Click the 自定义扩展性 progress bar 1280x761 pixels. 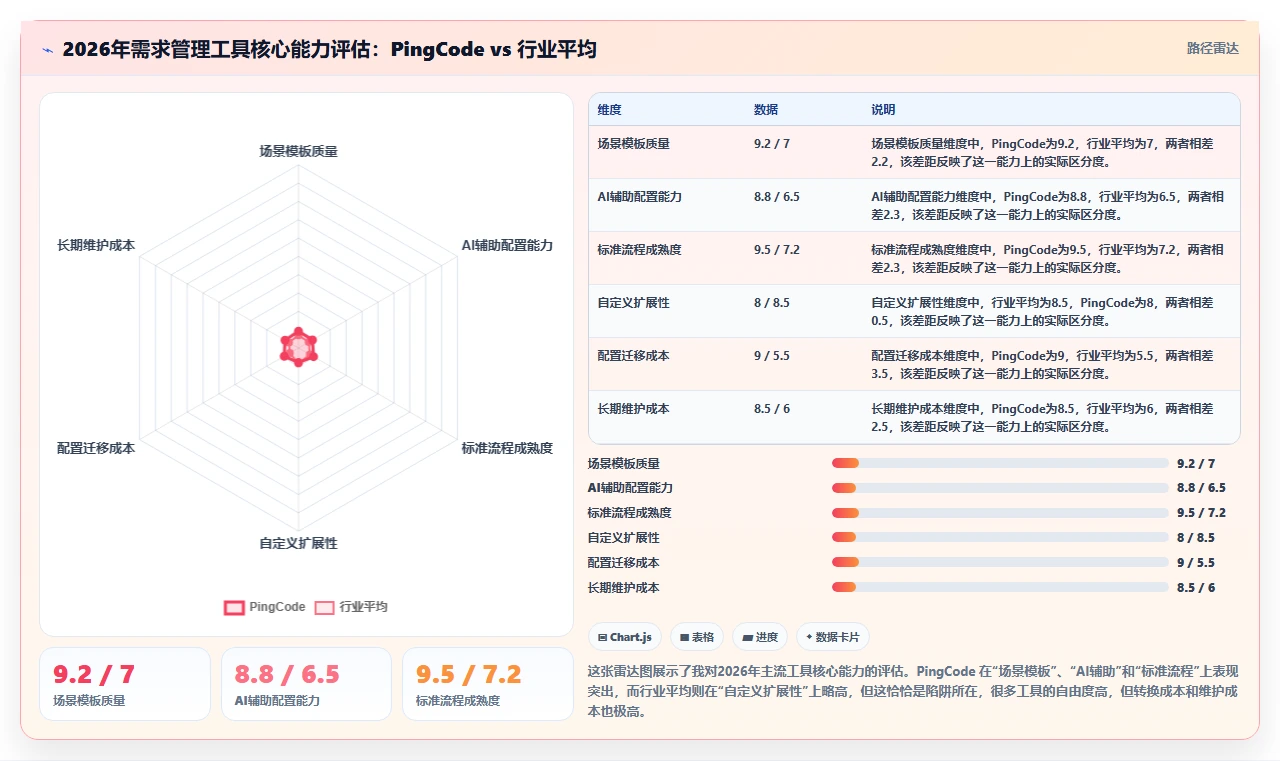coord(1000,538)
